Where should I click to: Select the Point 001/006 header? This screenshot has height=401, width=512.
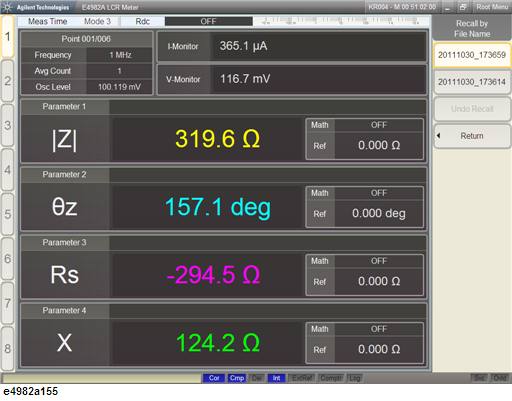(86, 39)
